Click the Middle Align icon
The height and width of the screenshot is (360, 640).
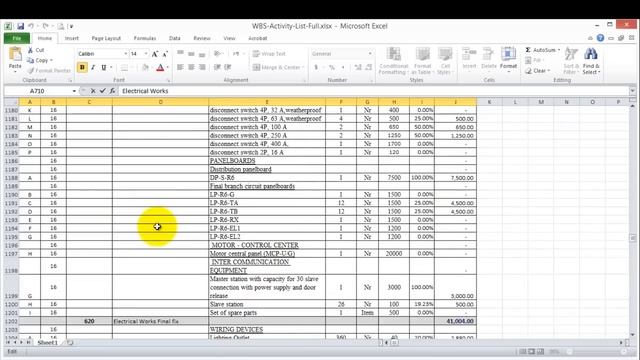point(191,53)
